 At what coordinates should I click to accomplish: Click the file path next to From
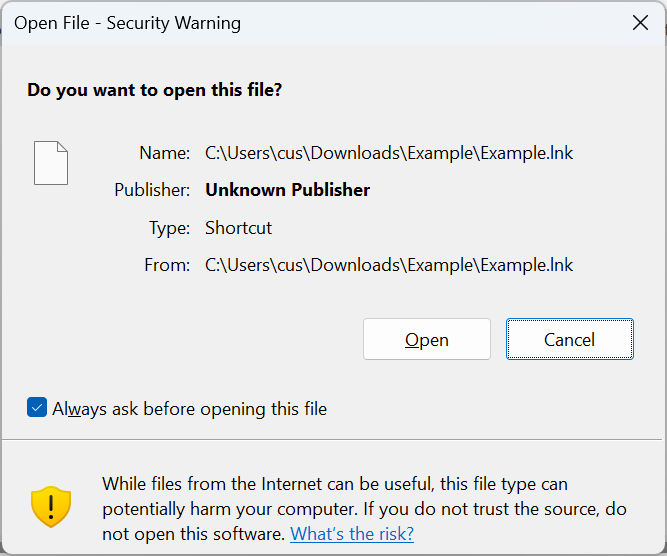(389, 265)
